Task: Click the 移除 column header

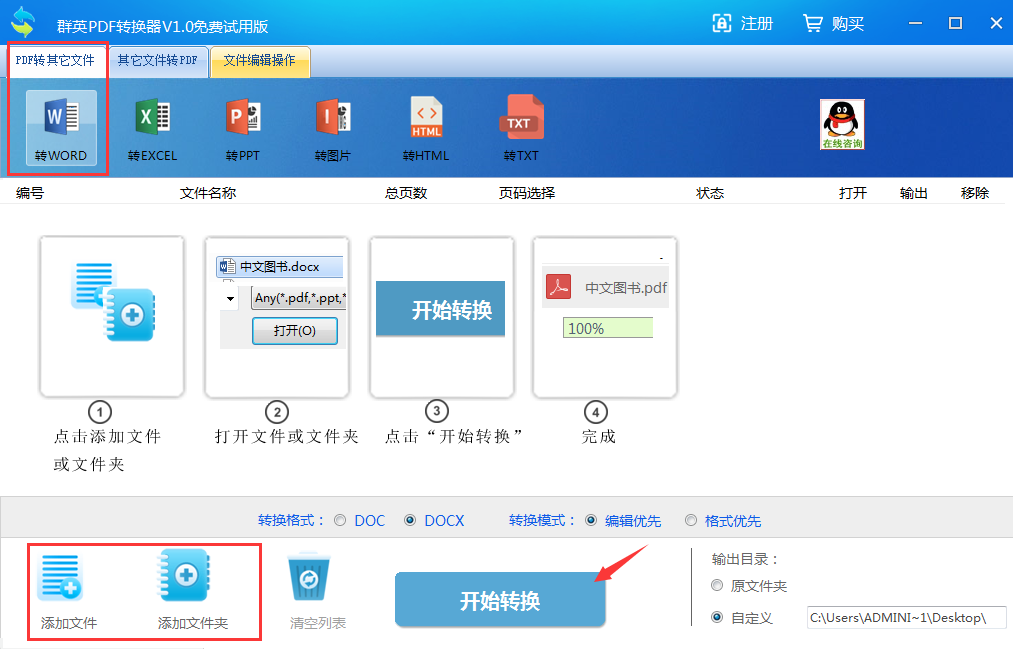Action: click(975, 193)
